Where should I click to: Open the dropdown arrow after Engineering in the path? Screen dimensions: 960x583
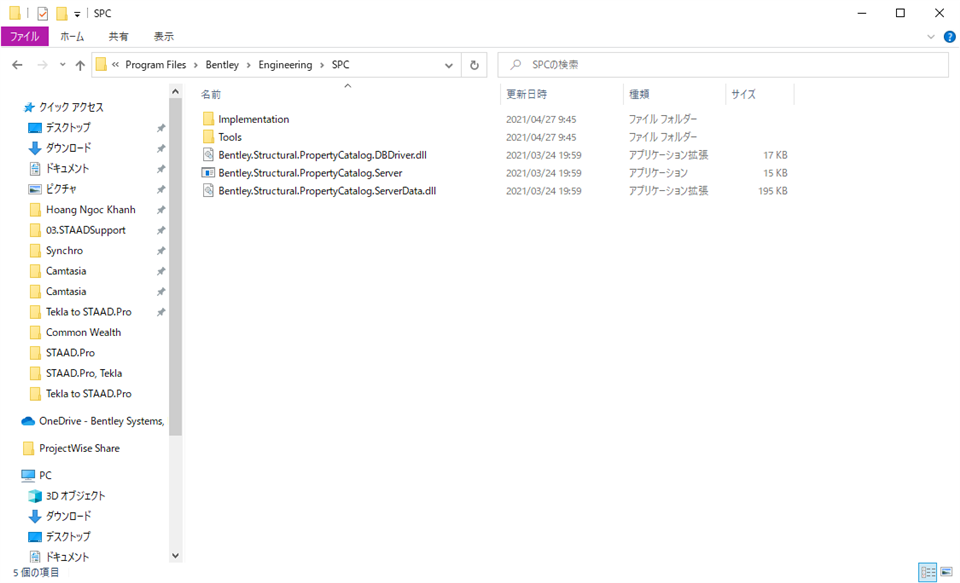click(x=322, y=65)
